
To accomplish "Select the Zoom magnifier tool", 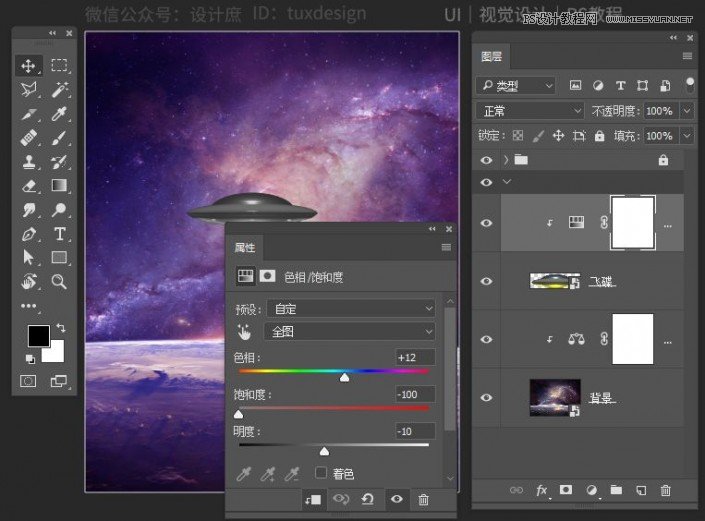I will [59, 281].
